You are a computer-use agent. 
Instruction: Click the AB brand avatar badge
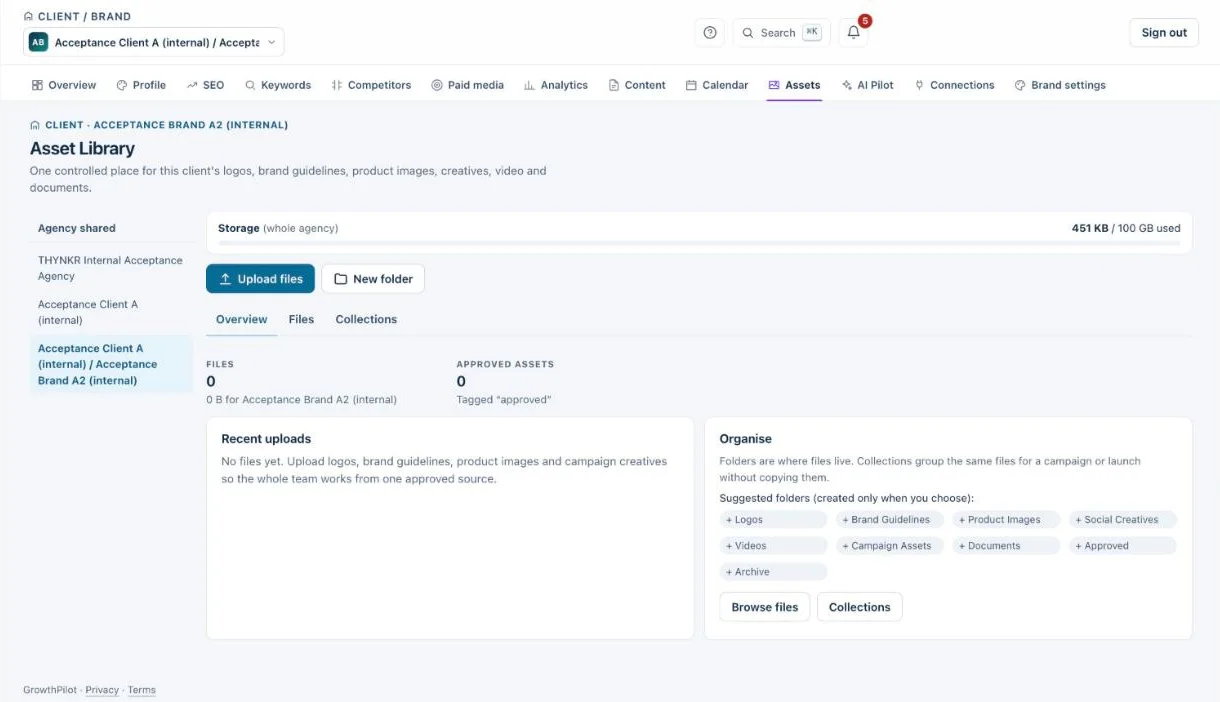[x=38, y=42]
